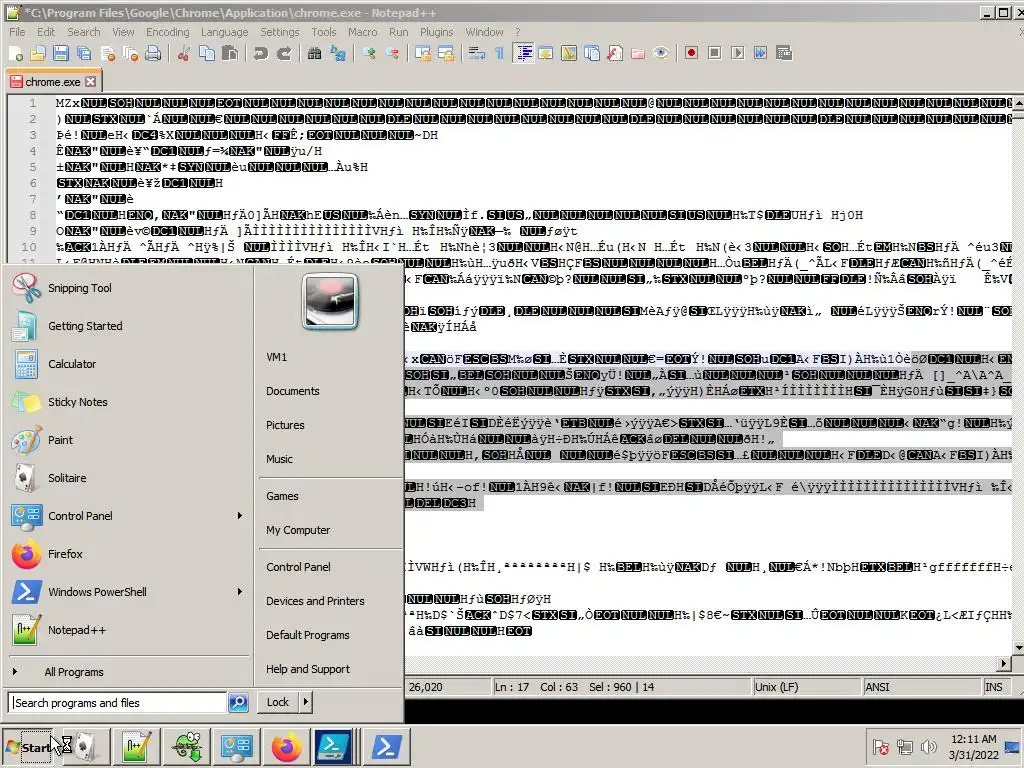Image resolution: width=1024 pixels, height=768 pixels.
Task: Click the Print toolbar icon
Action: tap(153, 53)
